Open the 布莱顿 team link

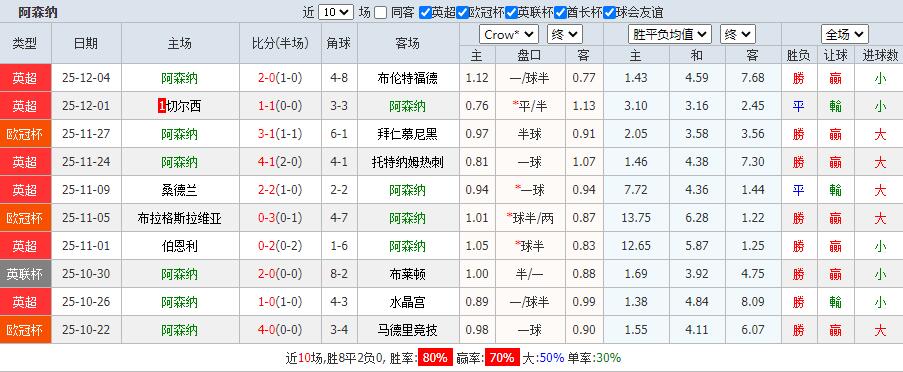408,275
